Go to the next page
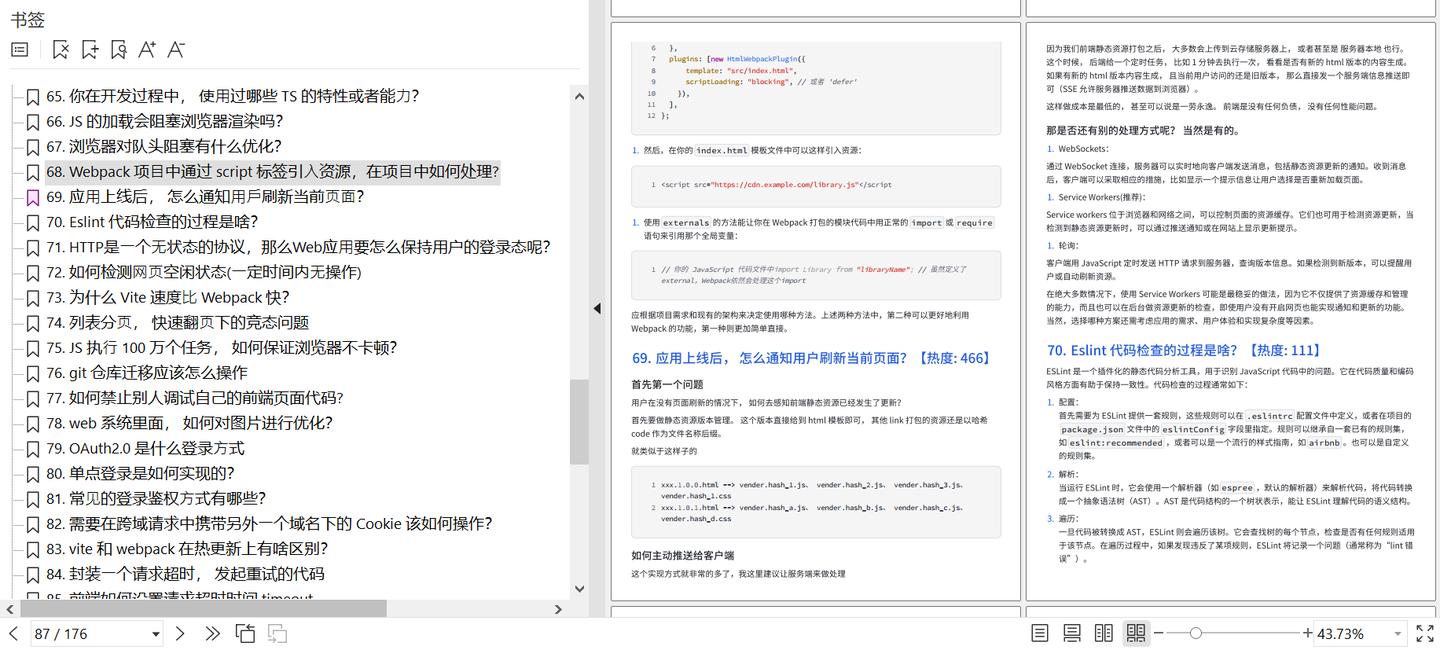Viewport: 1440px width, 650px height. 179,633
